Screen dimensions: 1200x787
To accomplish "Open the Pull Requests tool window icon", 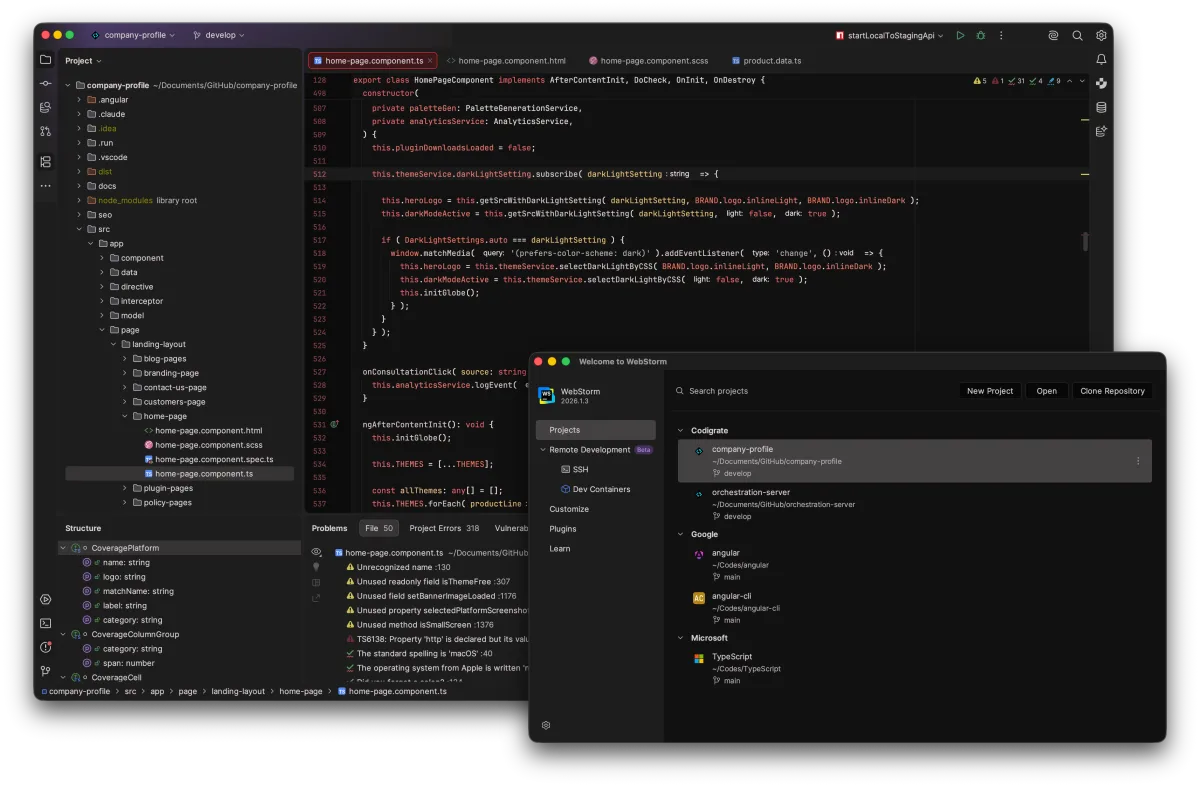I will 45,131.
